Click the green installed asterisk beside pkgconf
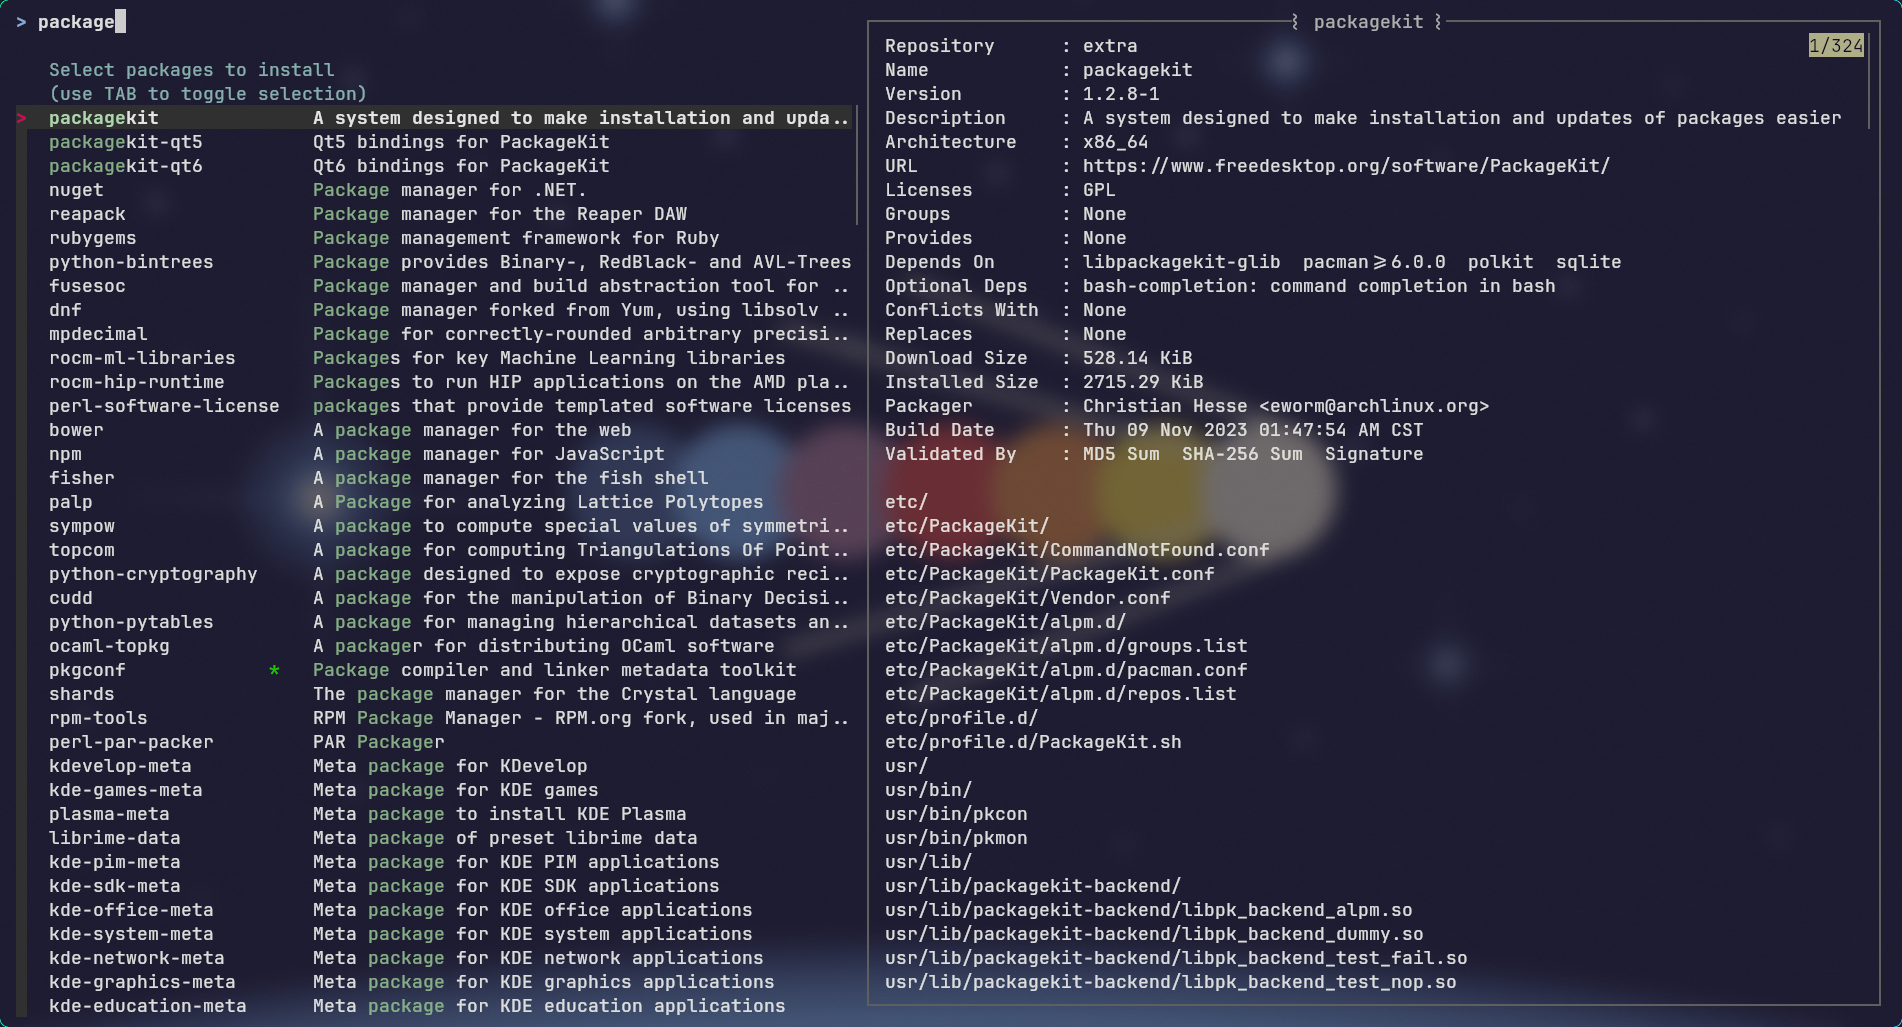 coord(274,671)
